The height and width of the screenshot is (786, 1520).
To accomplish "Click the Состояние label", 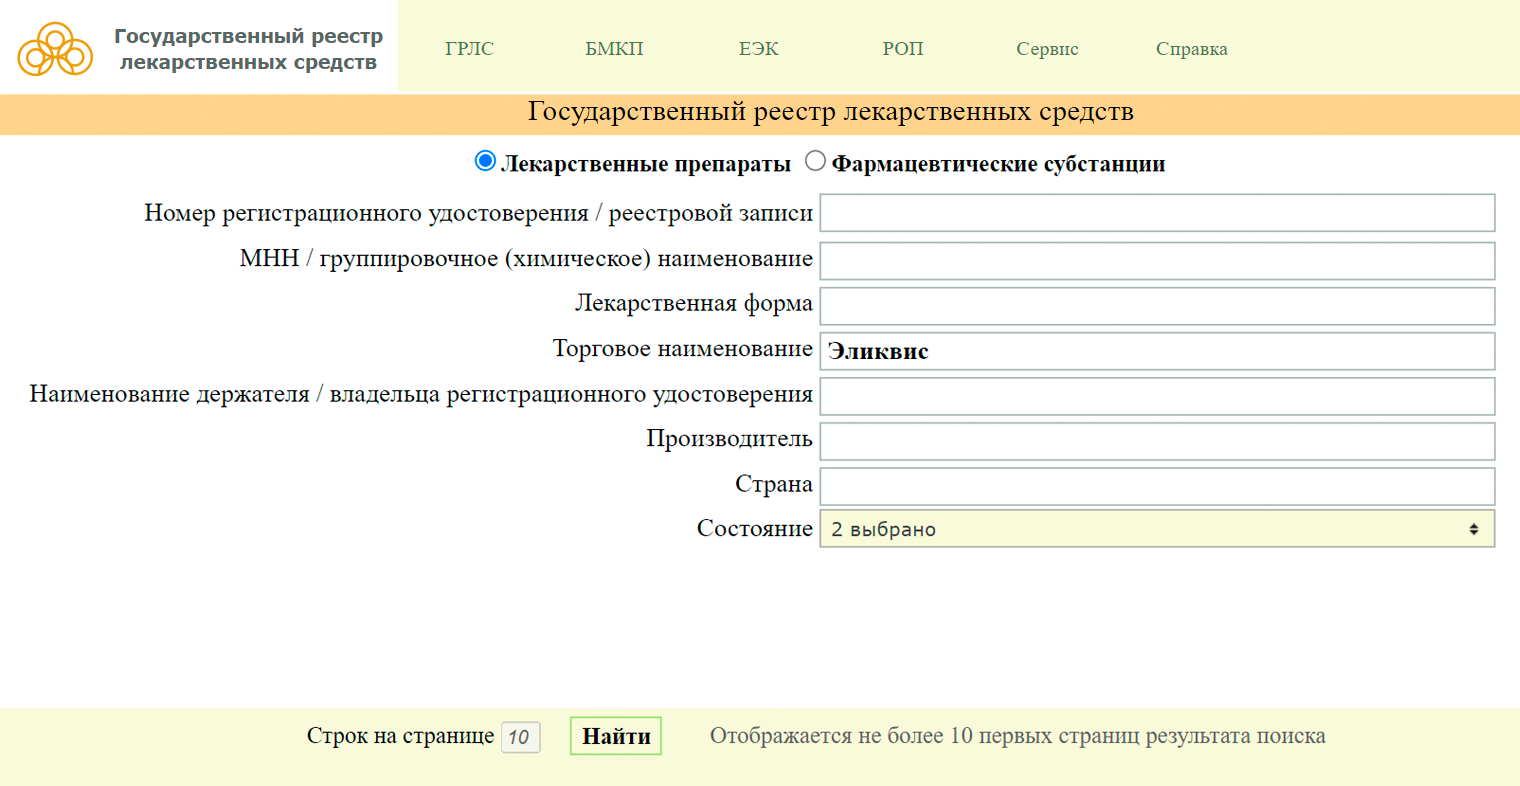I will click(x=755, y=529).
